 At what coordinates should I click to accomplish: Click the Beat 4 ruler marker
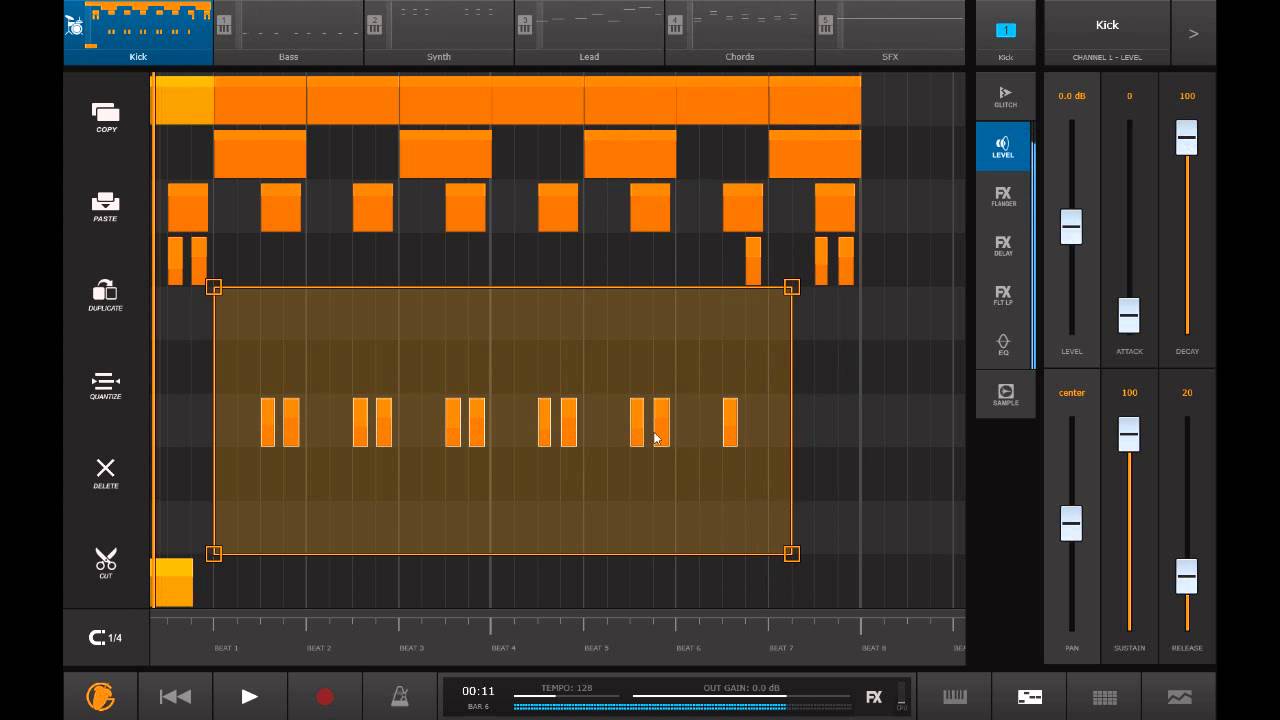click(503, 648)
